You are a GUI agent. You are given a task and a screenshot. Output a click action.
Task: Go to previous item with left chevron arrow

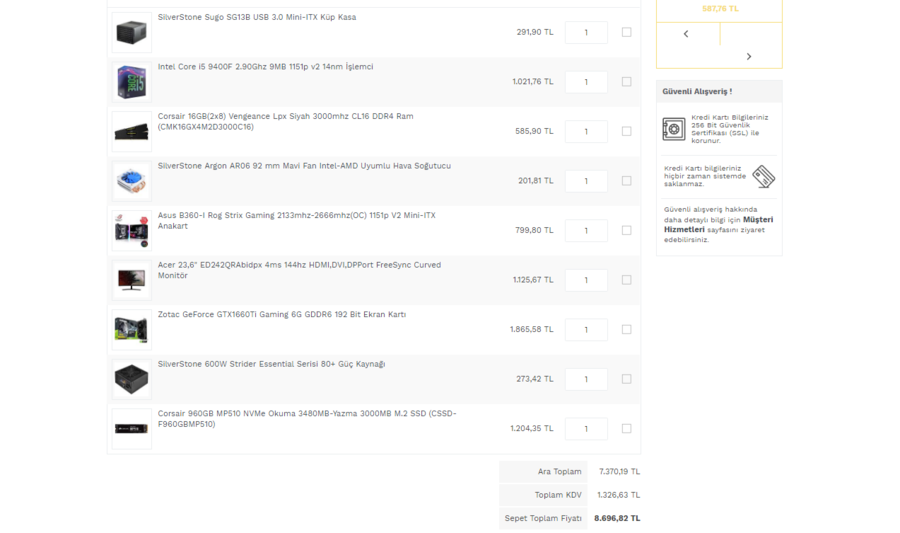click(x=686, y=34)
